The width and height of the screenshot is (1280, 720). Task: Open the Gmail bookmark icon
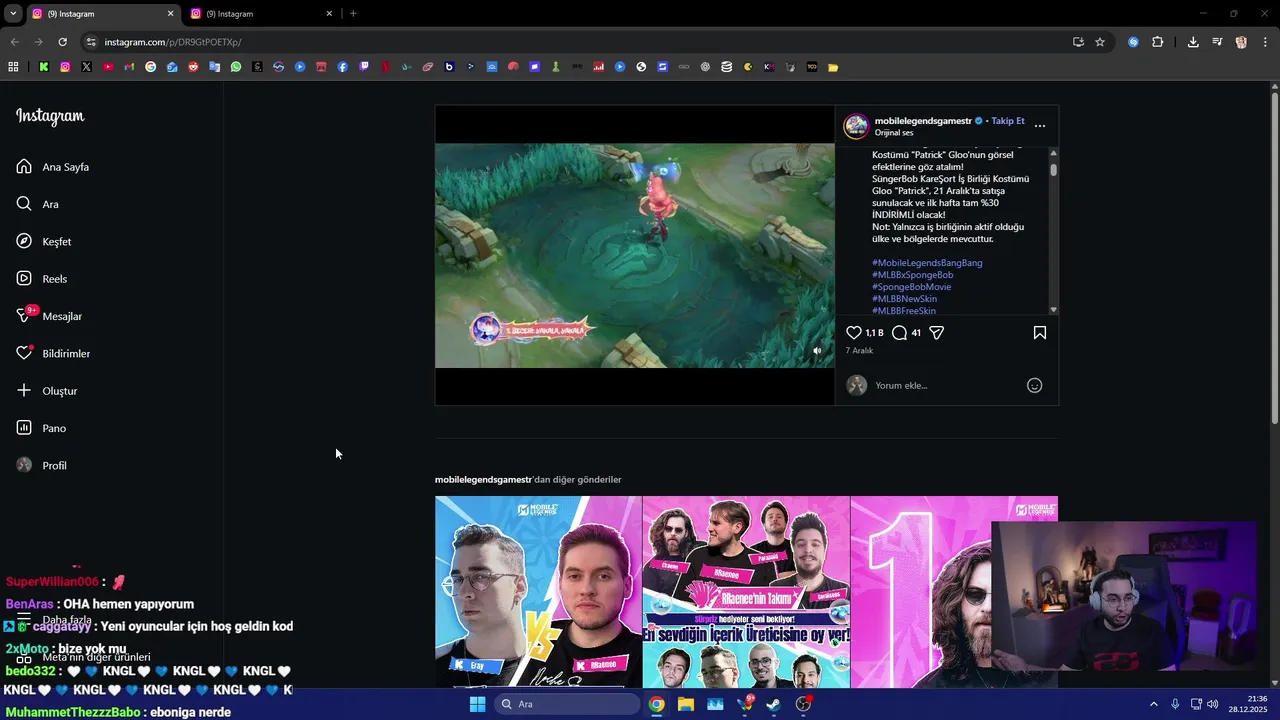pyautogui.click(x=129, y=67)
